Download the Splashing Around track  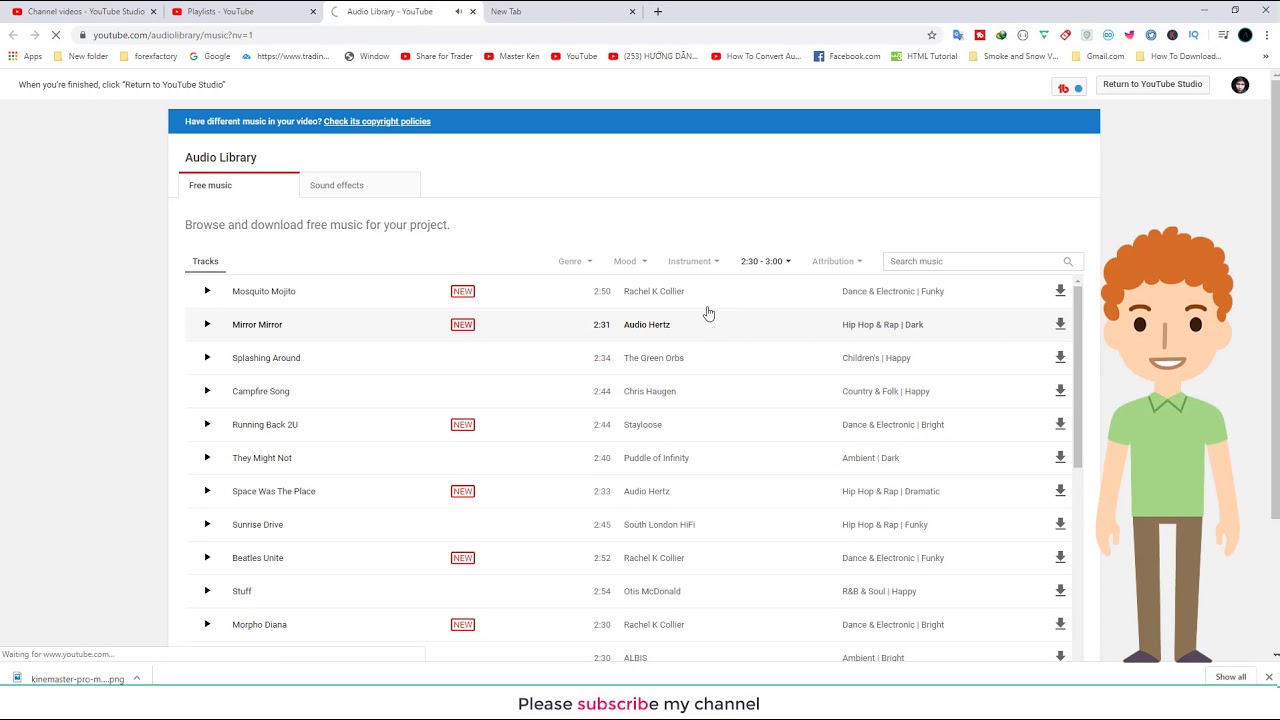pos(1060,357)
